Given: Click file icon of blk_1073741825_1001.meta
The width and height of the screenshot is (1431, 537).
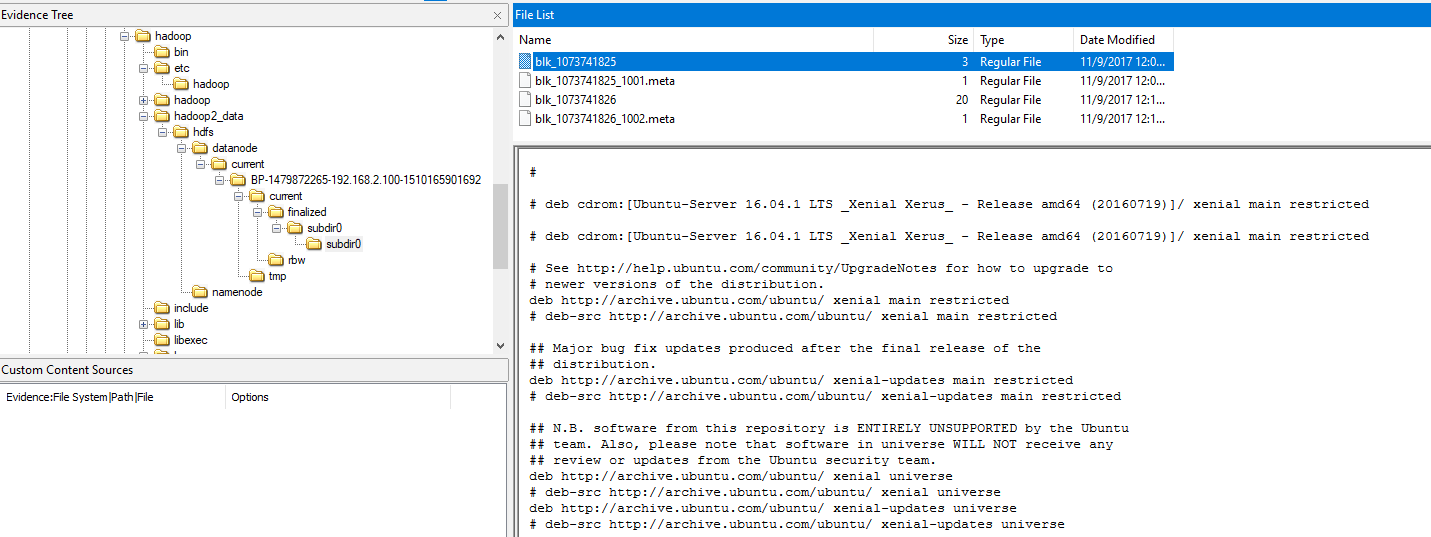Looking at the screenshot, I should pos(525,81).
